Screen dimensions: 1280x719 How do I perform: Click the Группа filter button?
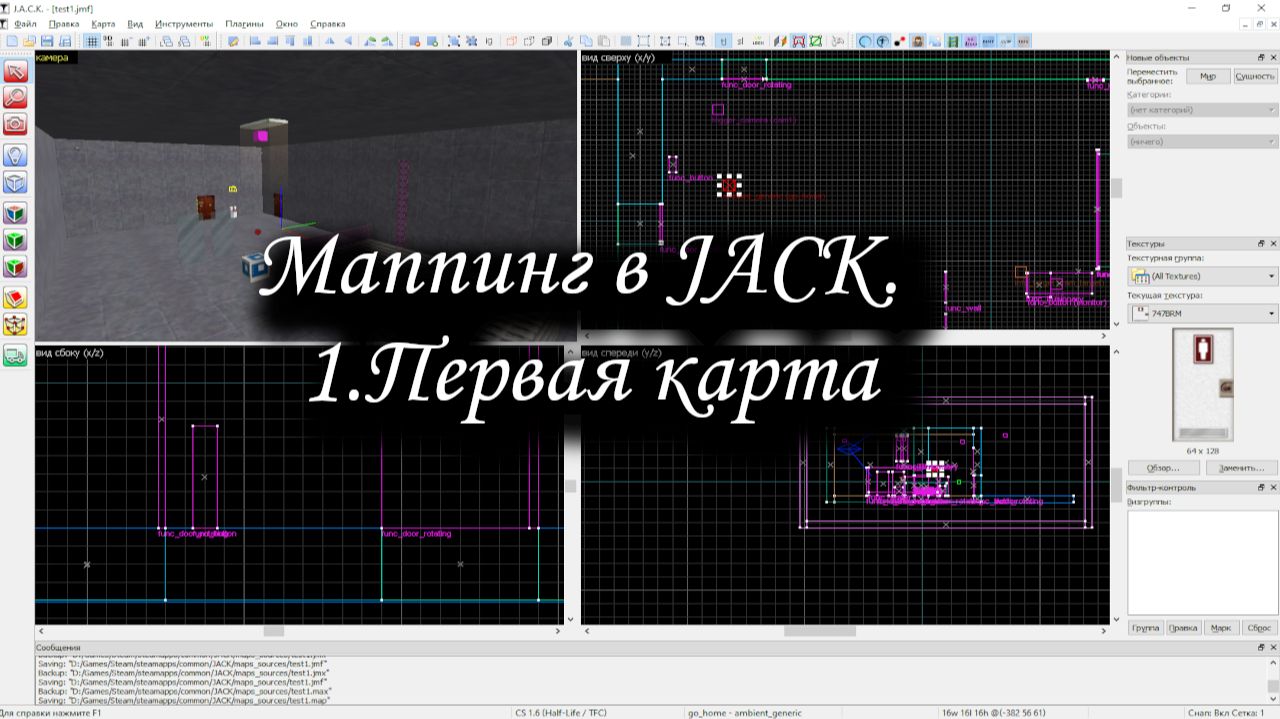tap(1145, 628)
